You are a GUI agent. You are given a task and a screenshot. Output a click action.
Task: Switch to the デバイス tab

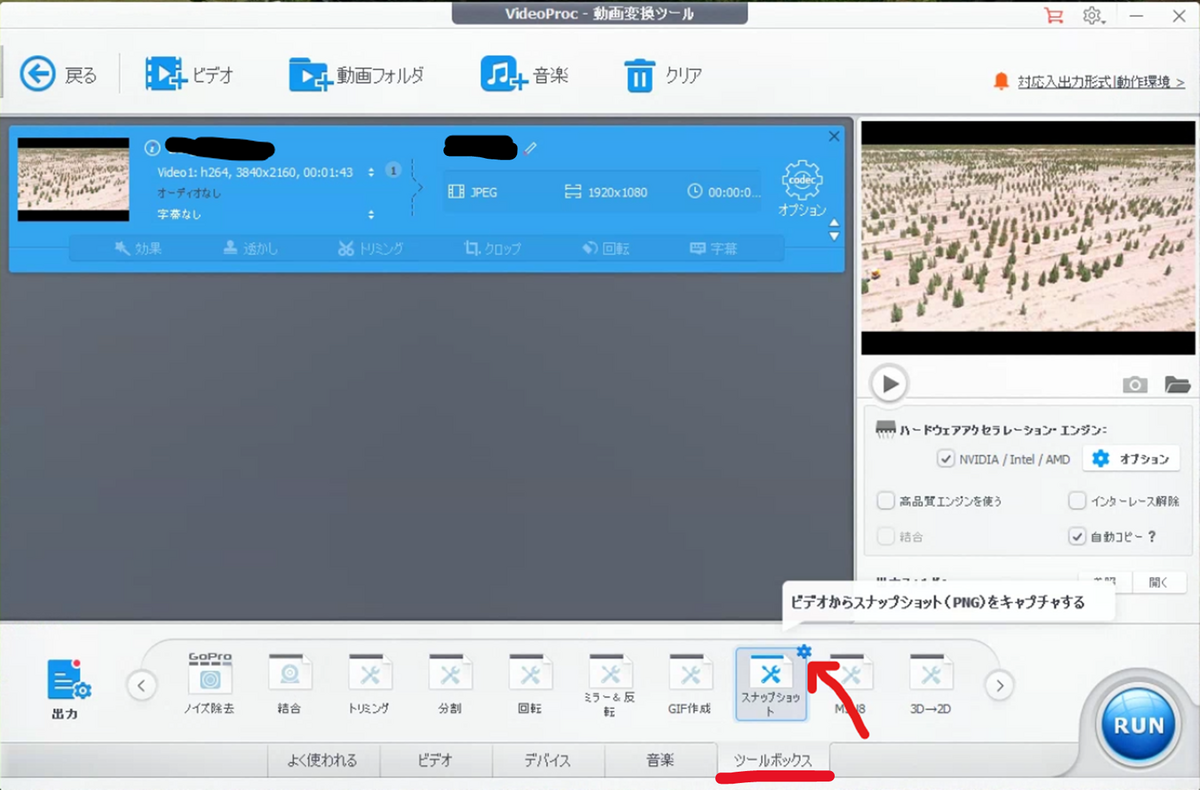(548, 760)
